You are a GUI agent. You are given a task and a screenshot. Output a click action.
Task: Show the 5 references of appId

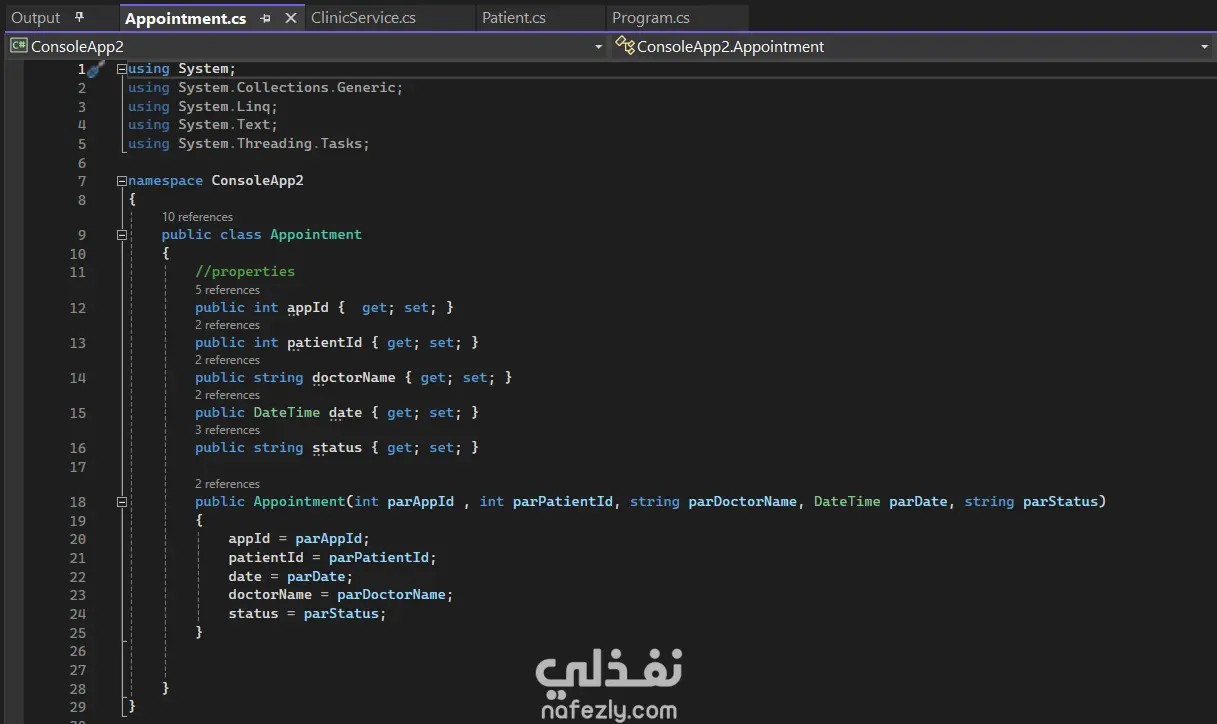click(x=227, y=290)
